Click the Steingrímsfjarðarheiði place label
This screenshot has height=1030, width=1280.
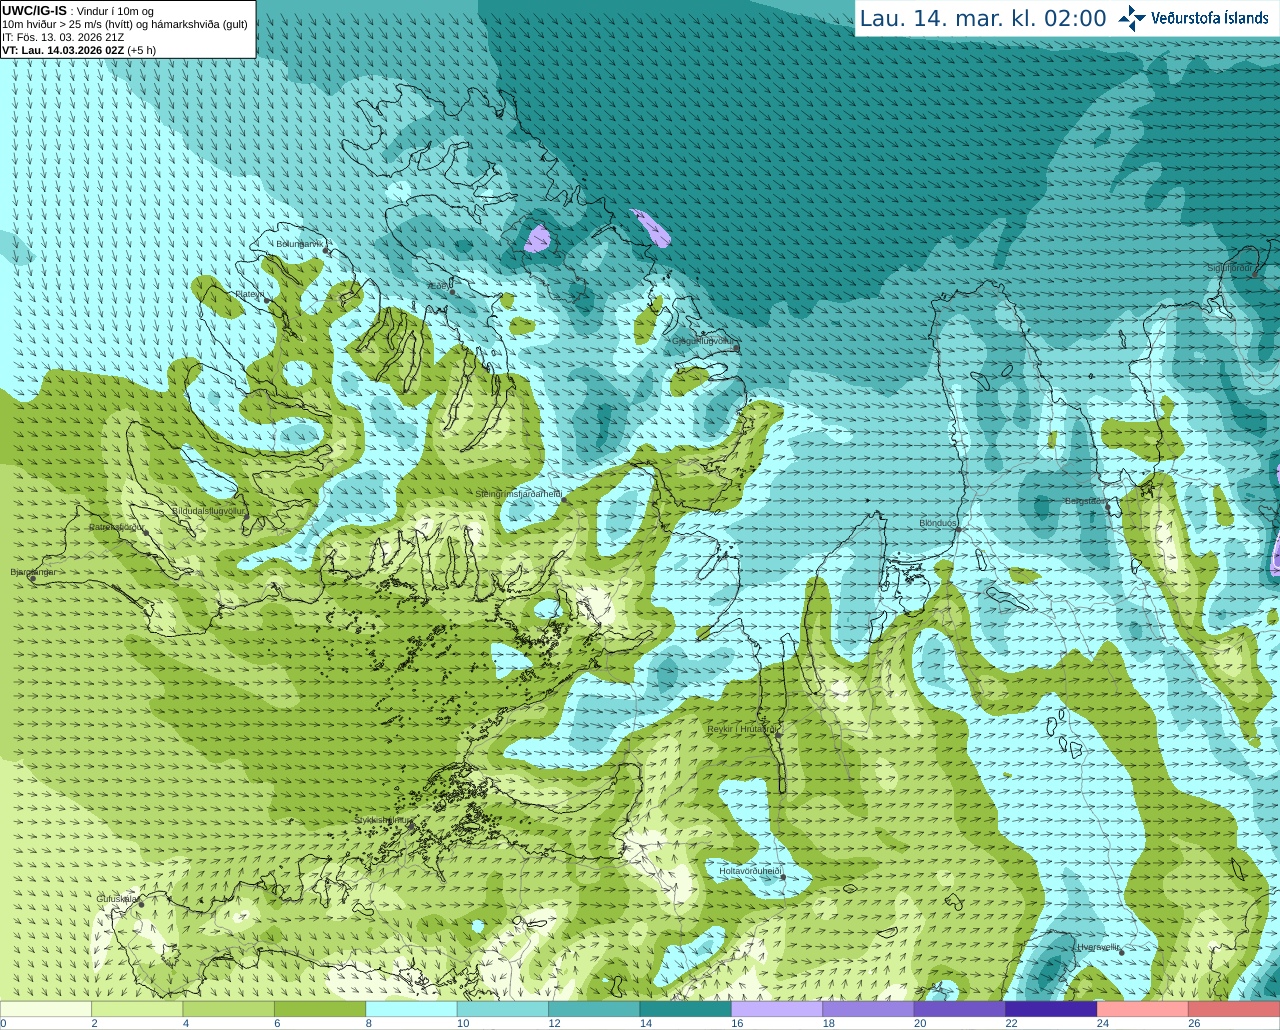[x=518, y=494]
